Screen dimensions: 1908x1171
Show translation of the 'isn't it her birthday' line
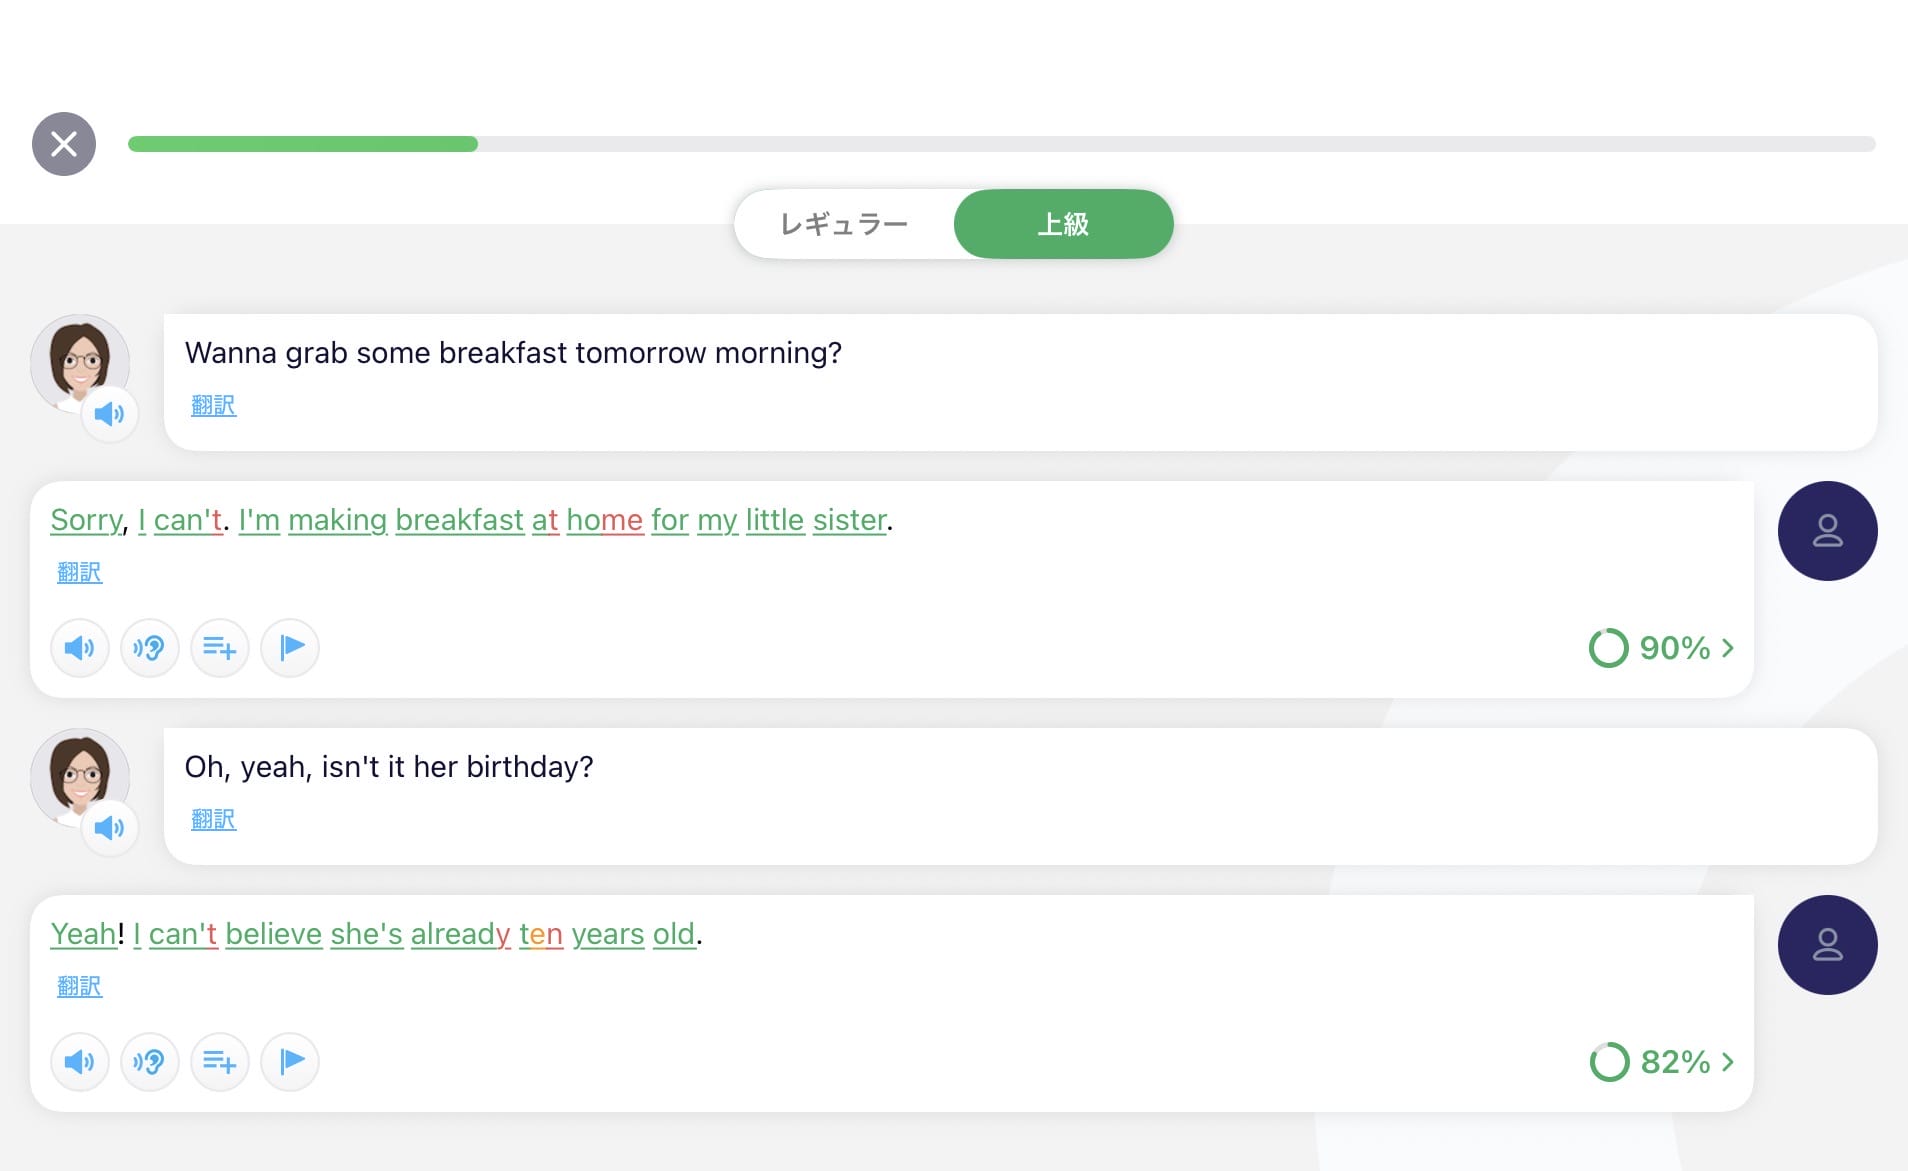tap(213, 819)
